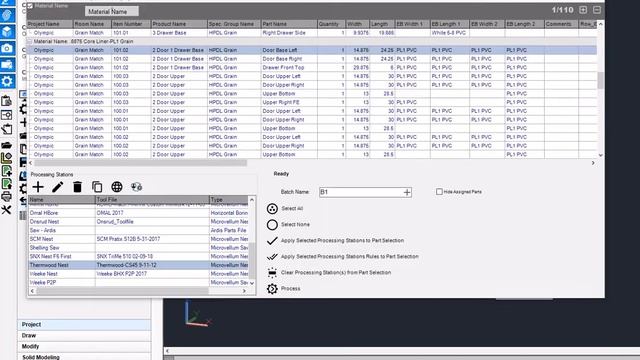Select the SNX Nest F6 First station row
The width and height of the screenshot is (640, 360).
138,257
